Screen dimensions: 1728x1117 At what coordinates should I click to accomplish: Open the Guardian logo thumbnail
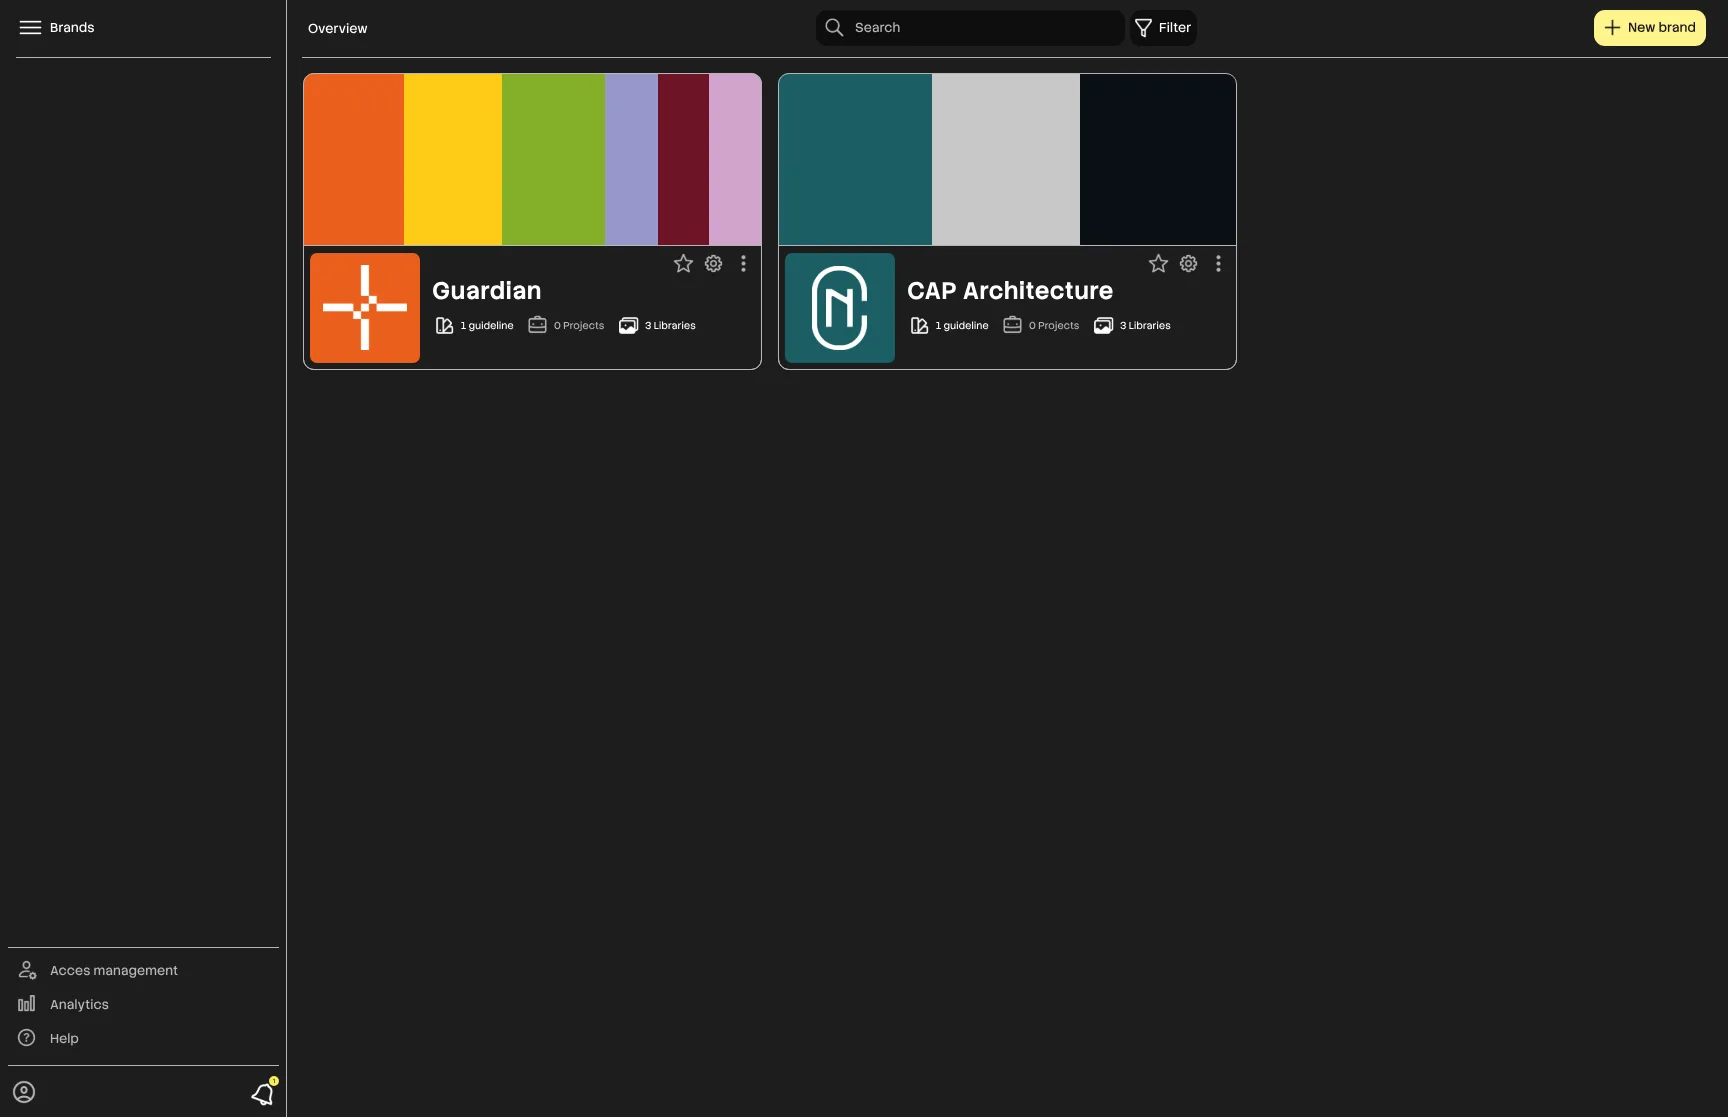[365, 308]
